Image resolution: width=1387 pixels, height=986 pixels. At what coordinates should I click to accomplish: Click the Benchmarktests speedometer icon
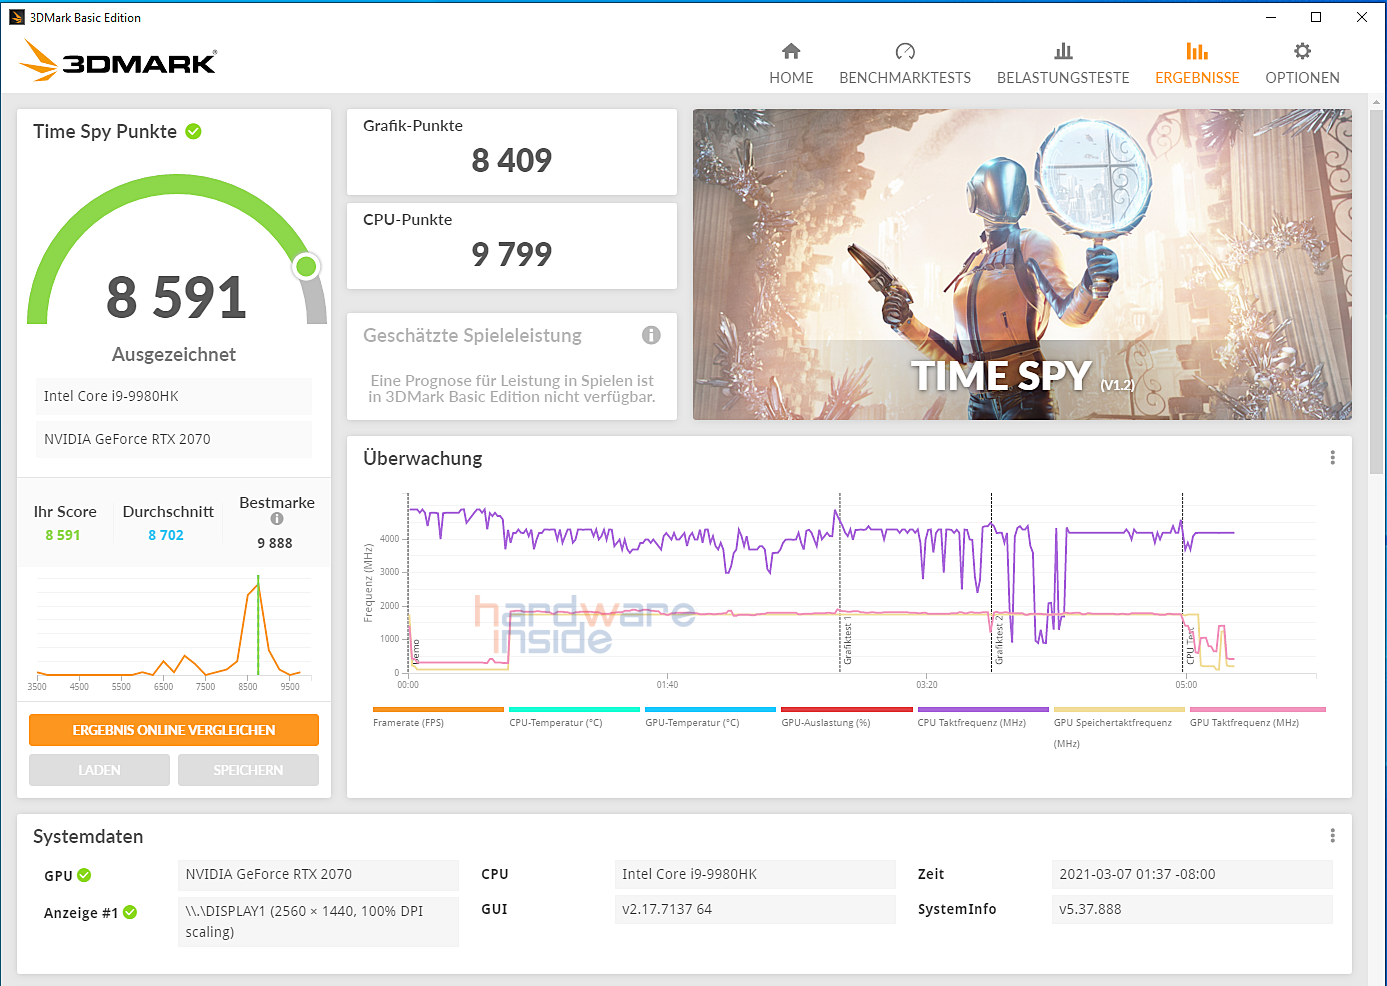[x=905, y=50]
